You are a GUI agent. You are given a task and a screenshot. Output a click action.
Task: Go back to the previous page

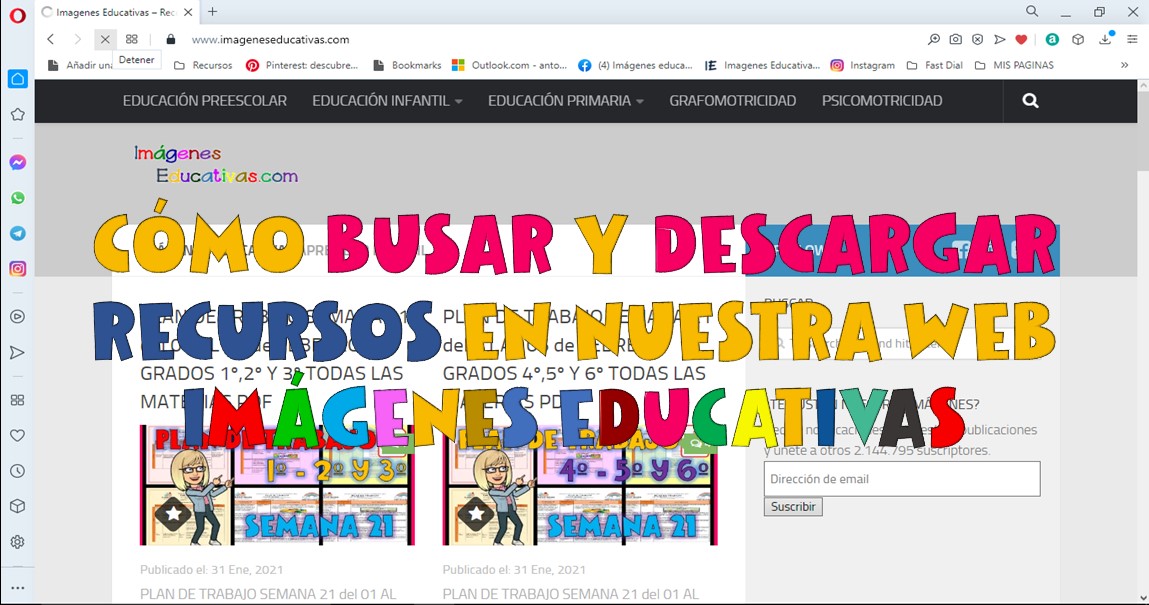(x=51, y=40)
